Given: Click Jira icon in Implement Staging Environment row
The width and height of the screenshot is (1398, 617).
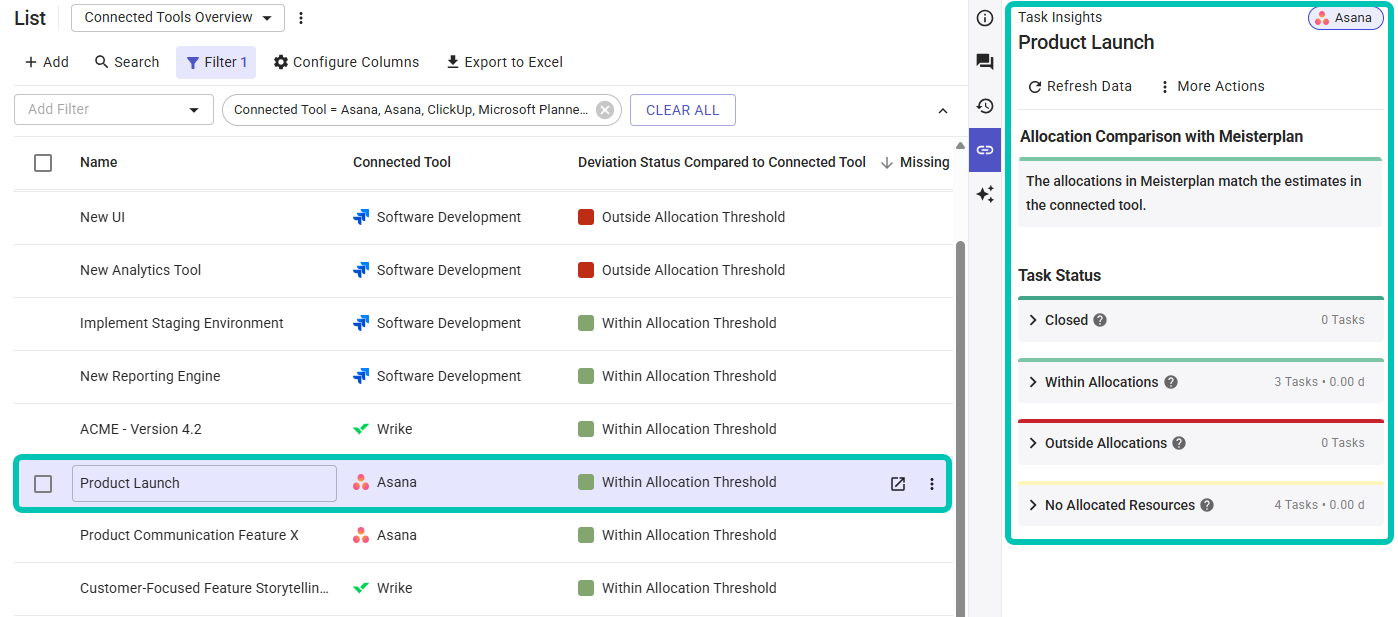Looking at the screenshot, I should click(361, 323).
